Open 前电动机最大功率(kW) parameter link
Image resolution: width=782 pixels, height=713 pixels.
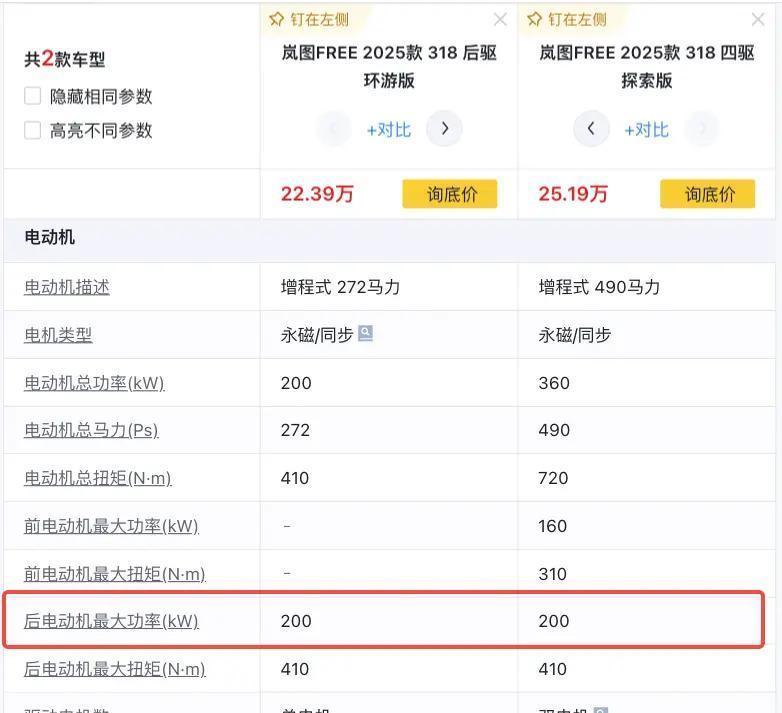[x=111, y=526]
